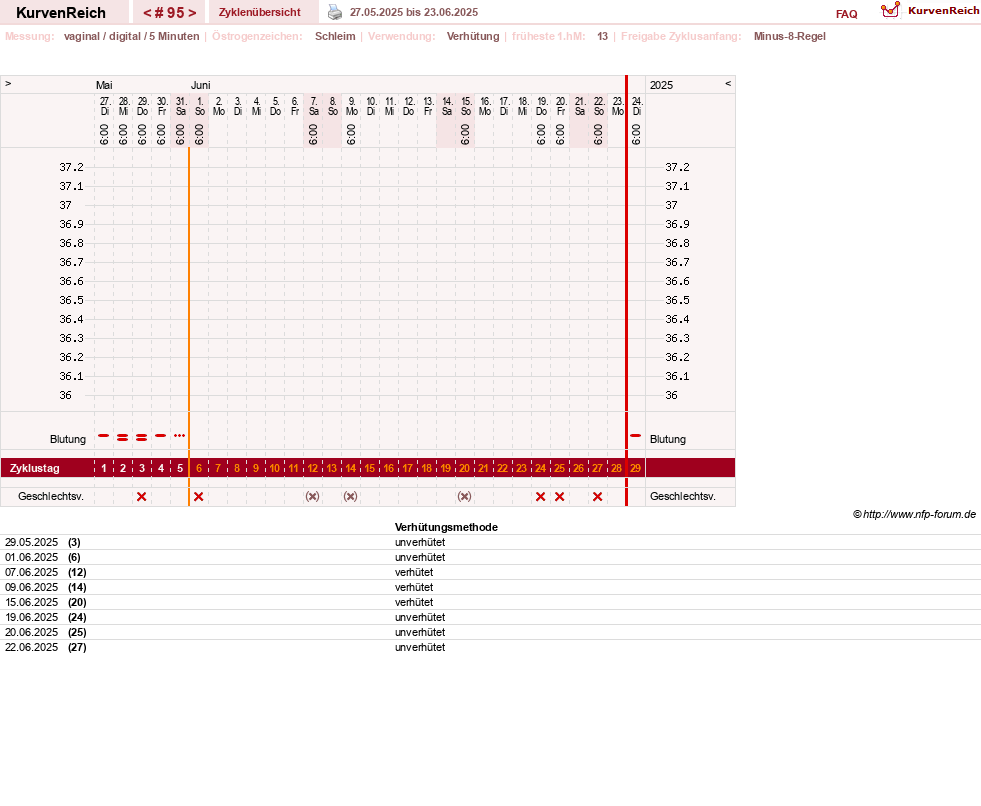Click the table row 09.06.2025 (14)

490,588
